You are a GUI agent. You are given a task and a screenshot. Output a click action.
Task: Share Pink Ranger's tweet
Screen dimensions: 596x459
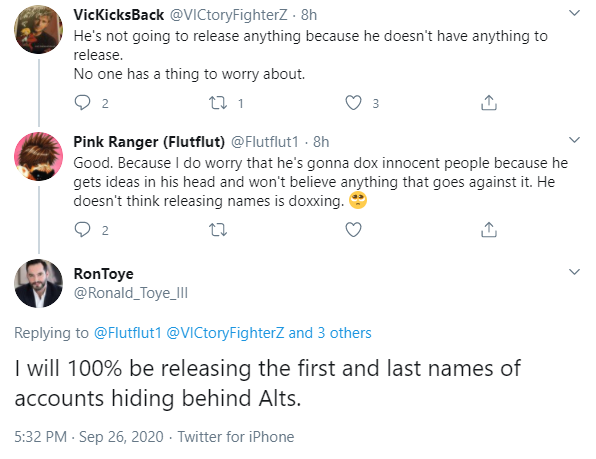(489, 230)
